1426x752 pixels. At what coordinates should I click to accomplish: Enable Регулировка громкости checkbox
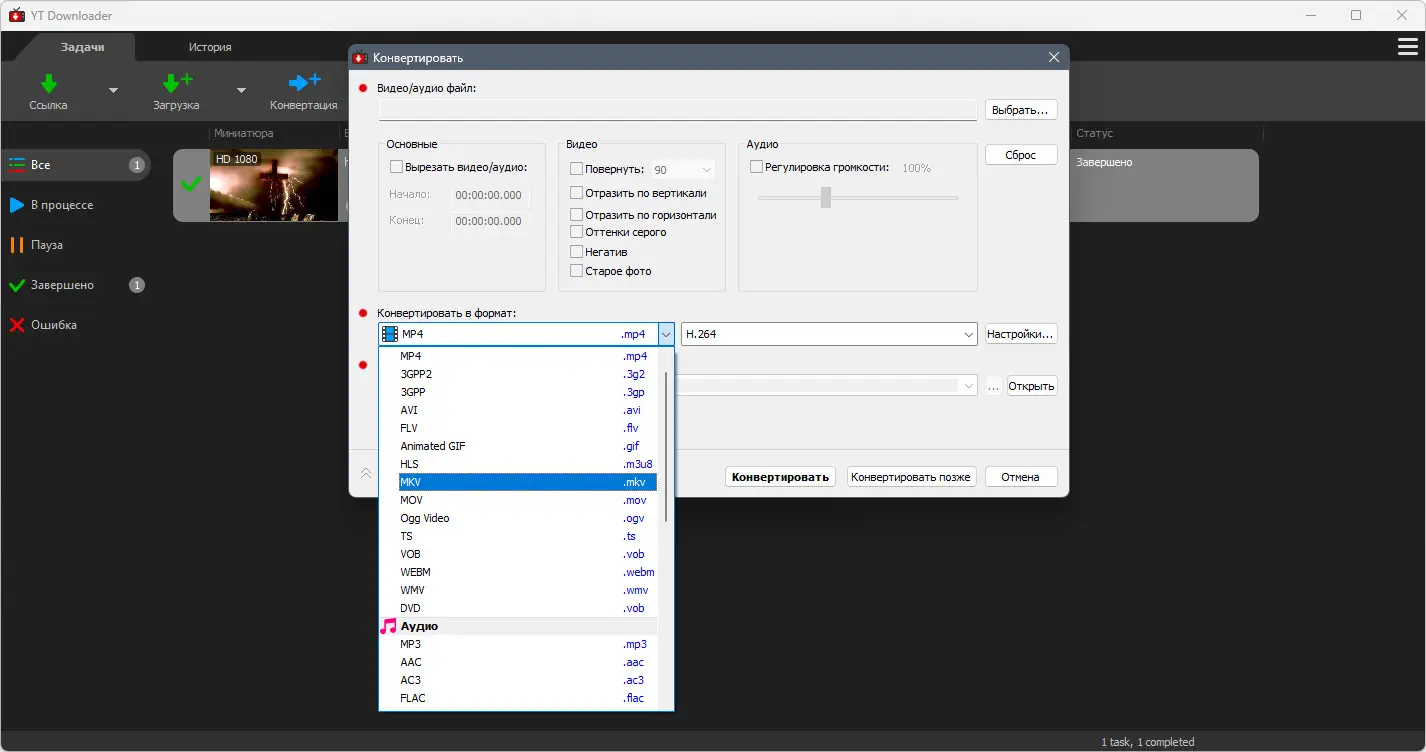pyautogui.click(x=756, y=167)
